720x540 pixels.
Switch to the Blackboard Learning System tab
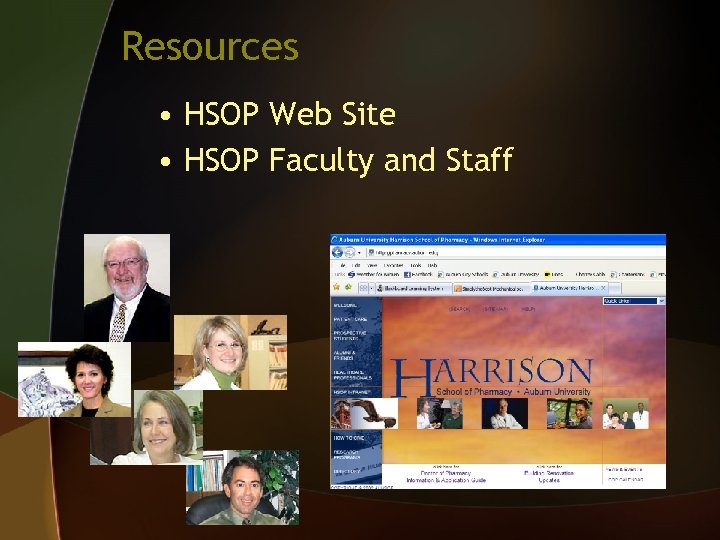pos(413,288)
